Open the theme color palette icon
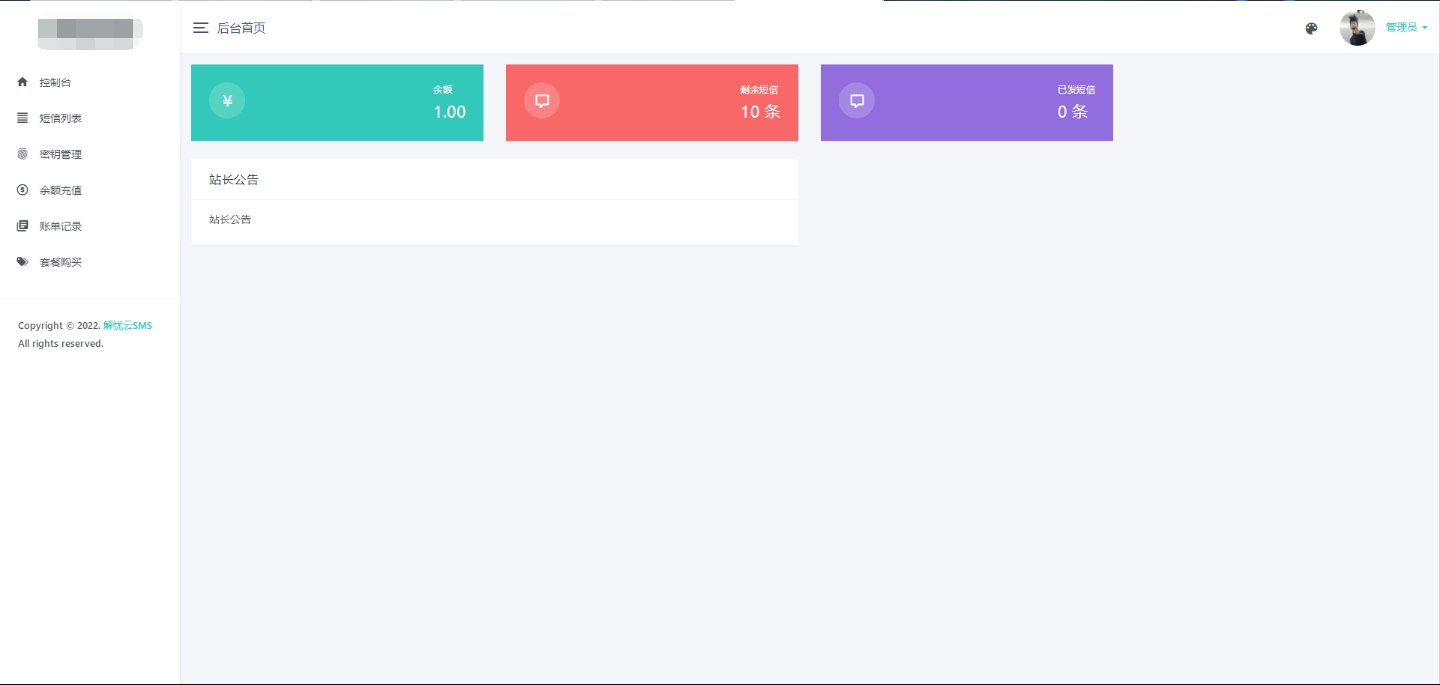Viewport: 1440px width, 685px height. tap(1311, 28)
